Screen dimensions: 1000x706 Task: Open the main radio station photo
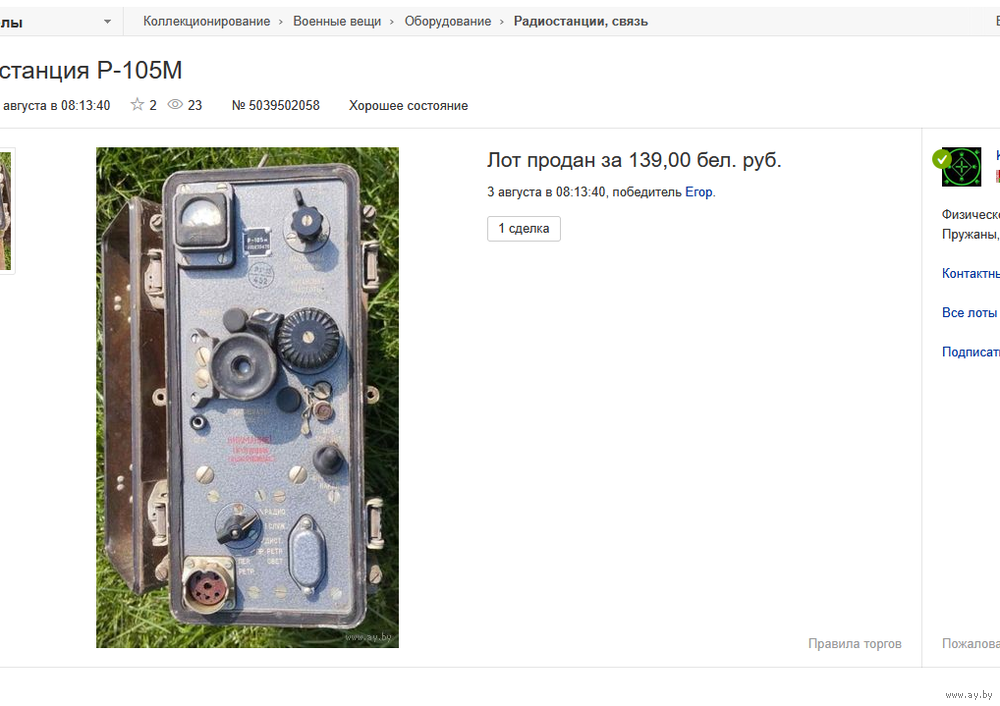(247, 397)
